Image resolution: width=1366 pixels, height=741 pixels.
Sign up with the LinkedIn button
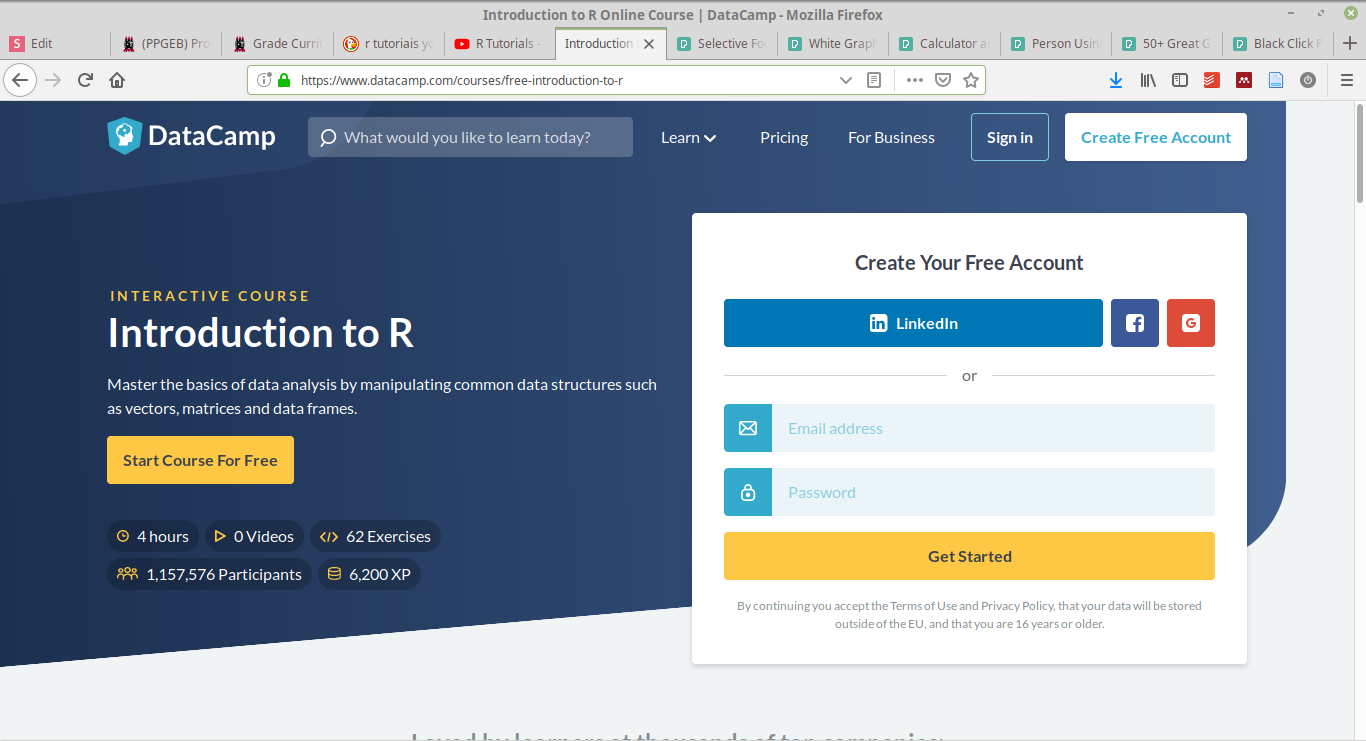913,323
